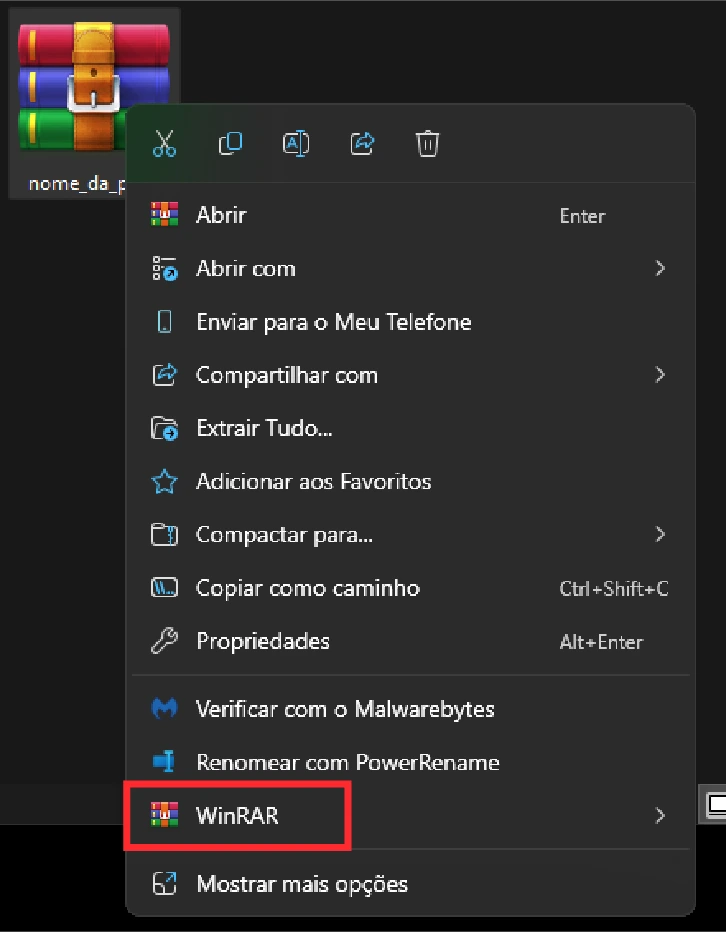Click the Share icon in top row
Viewport: 726px width, 932px height.
click(362, 144)
